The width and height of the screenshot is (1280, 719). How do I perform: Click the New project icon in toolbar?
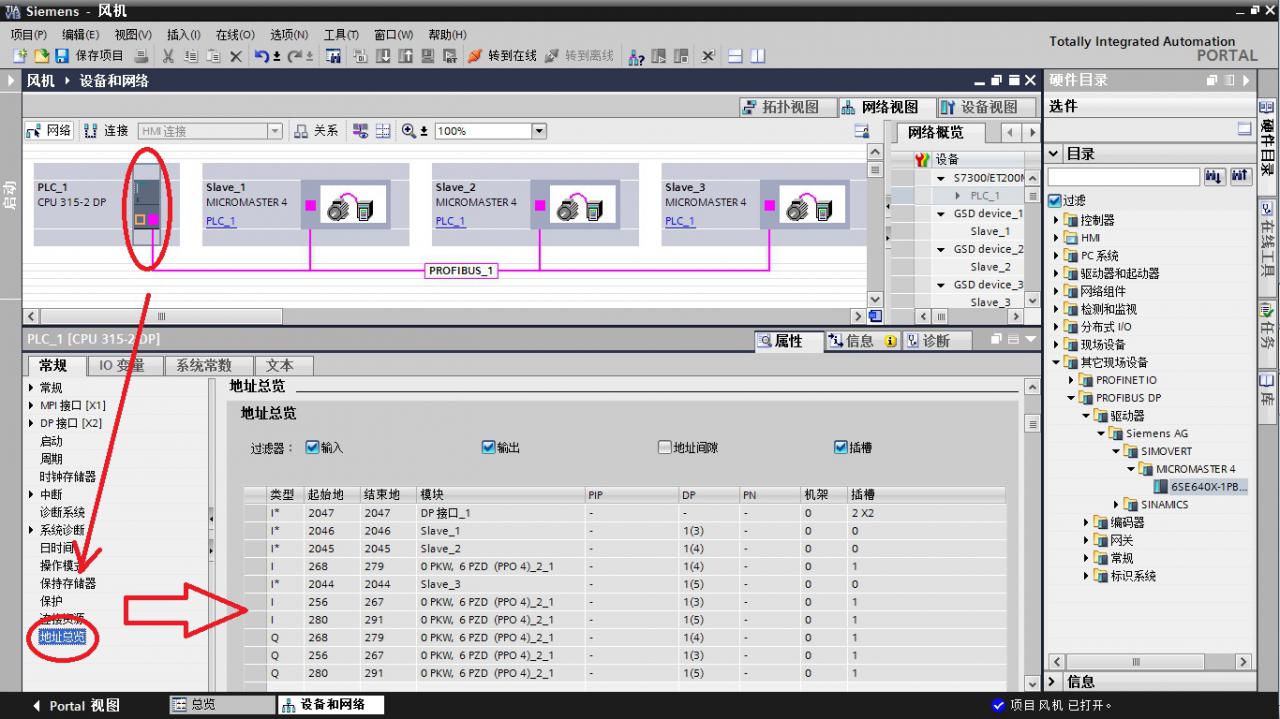(x=20, y=56)
